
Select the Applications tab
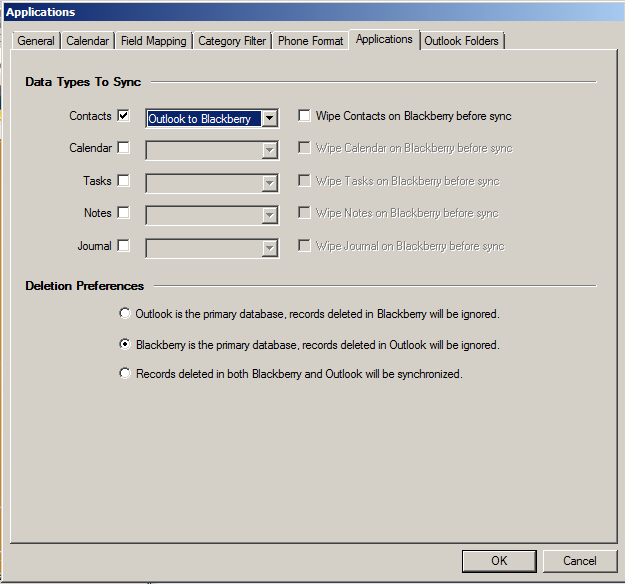[x=384, y=39]
